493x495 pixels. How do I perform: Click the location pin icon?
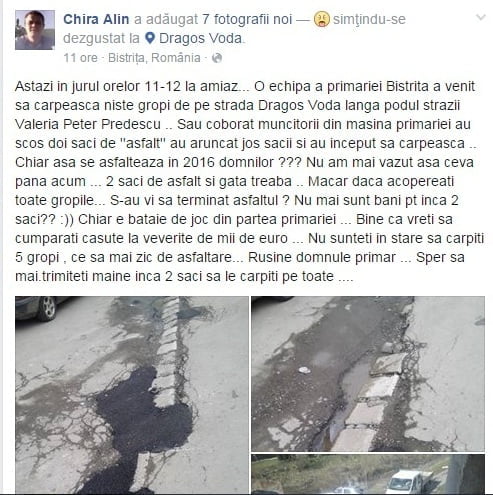(x=150, y=38)
